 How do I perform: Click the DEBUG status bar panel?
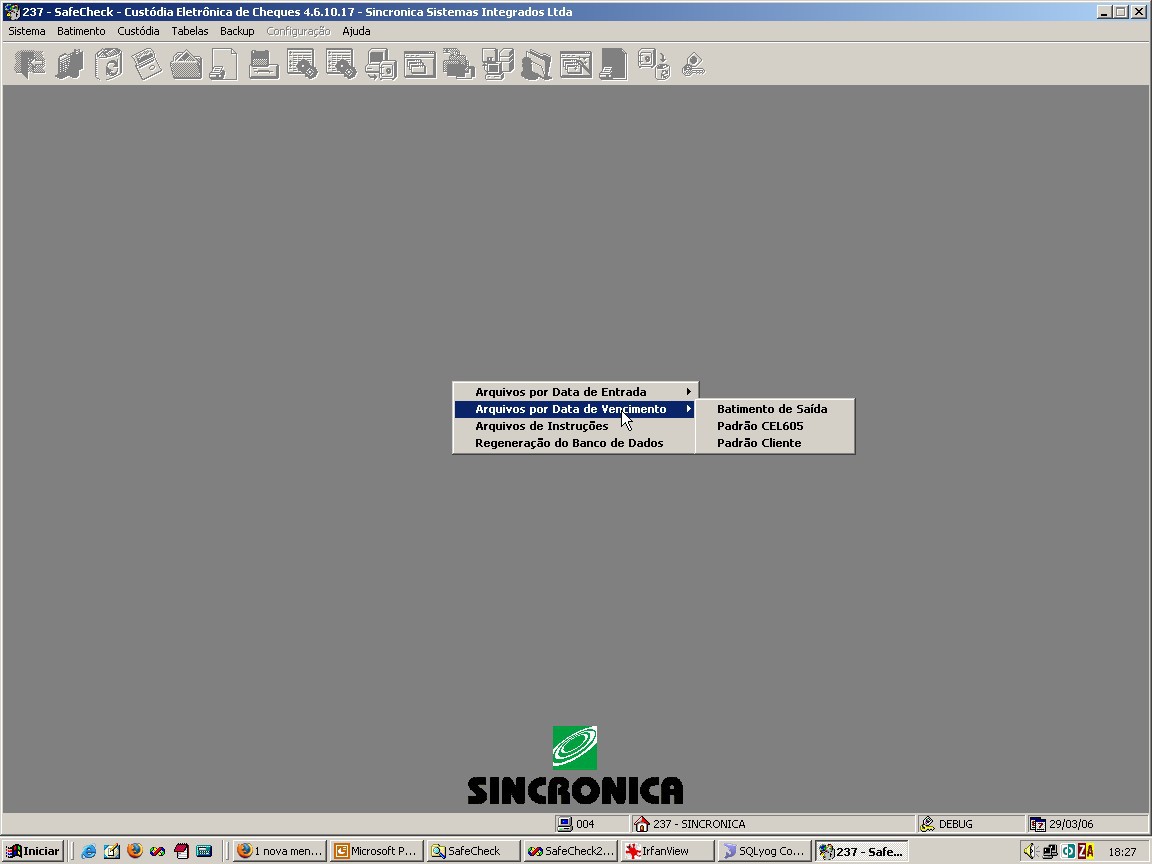pos(969,824)
